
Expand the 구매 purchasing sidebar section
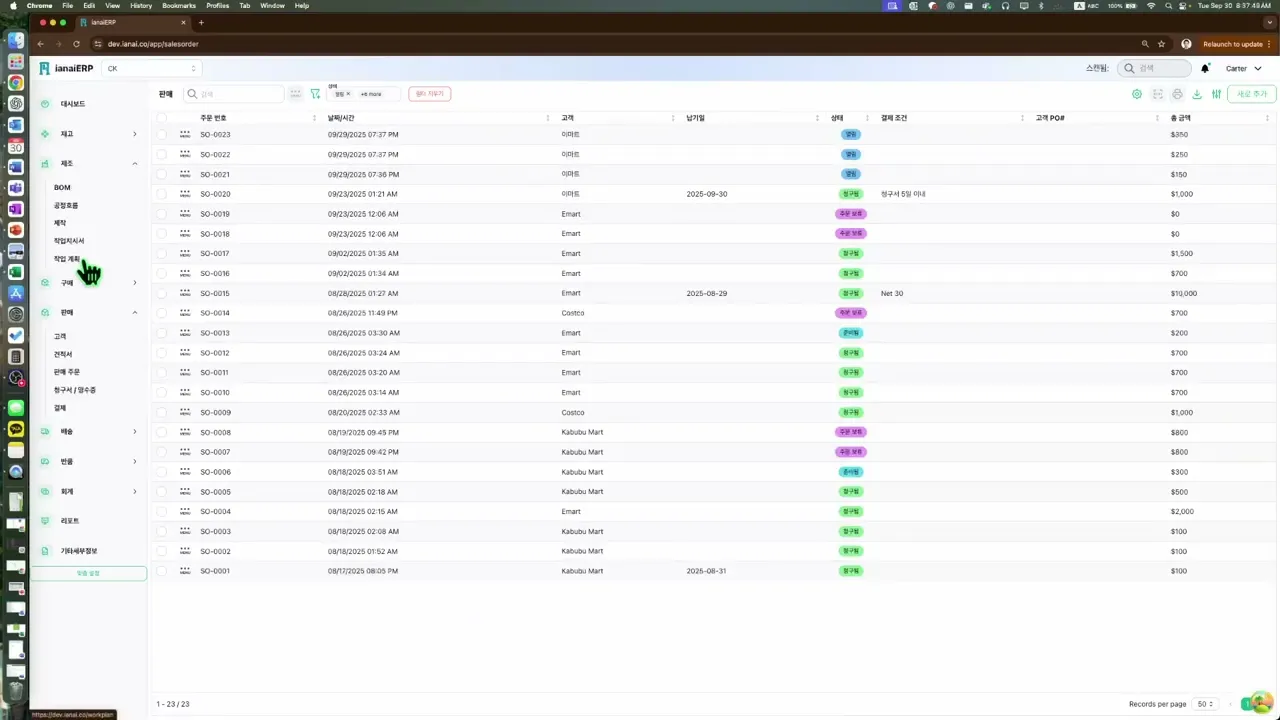coord(135,283)
